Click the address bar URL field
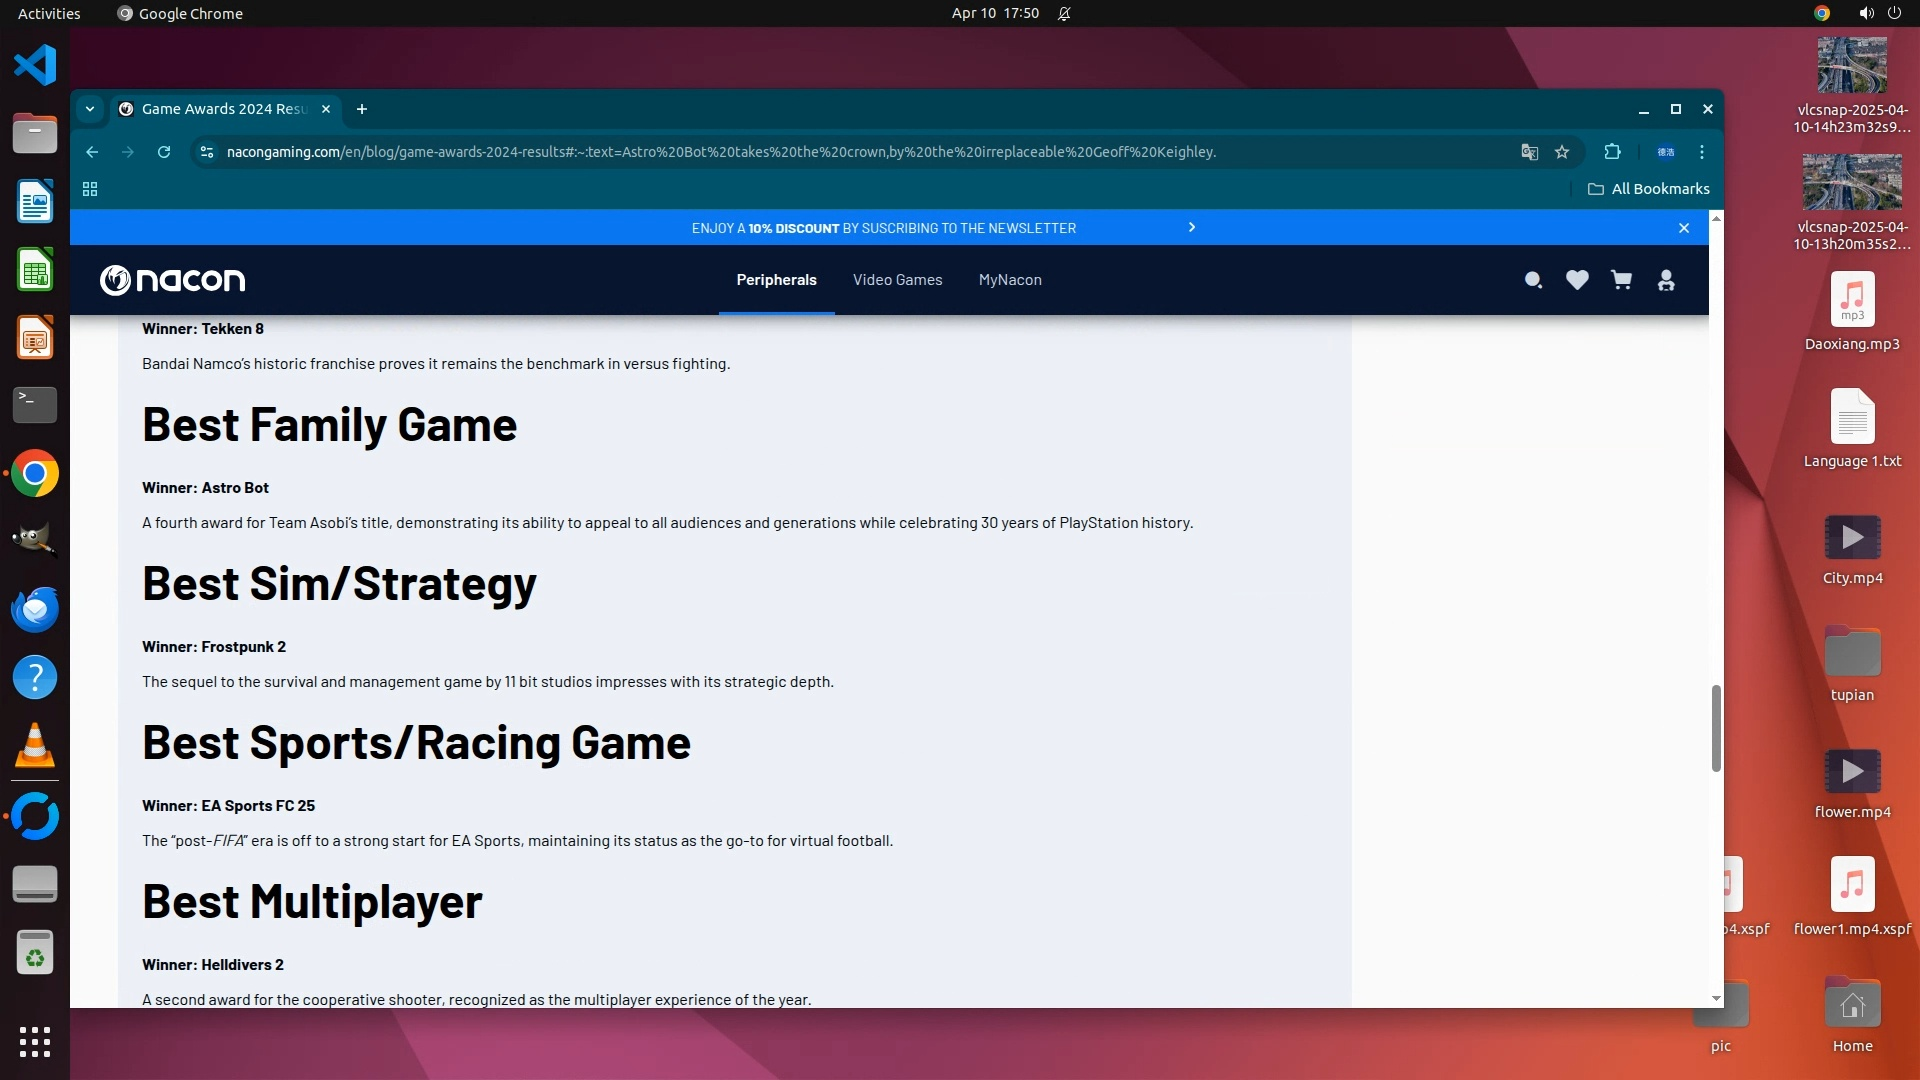 pyautogui.click(x=720, y=152)
